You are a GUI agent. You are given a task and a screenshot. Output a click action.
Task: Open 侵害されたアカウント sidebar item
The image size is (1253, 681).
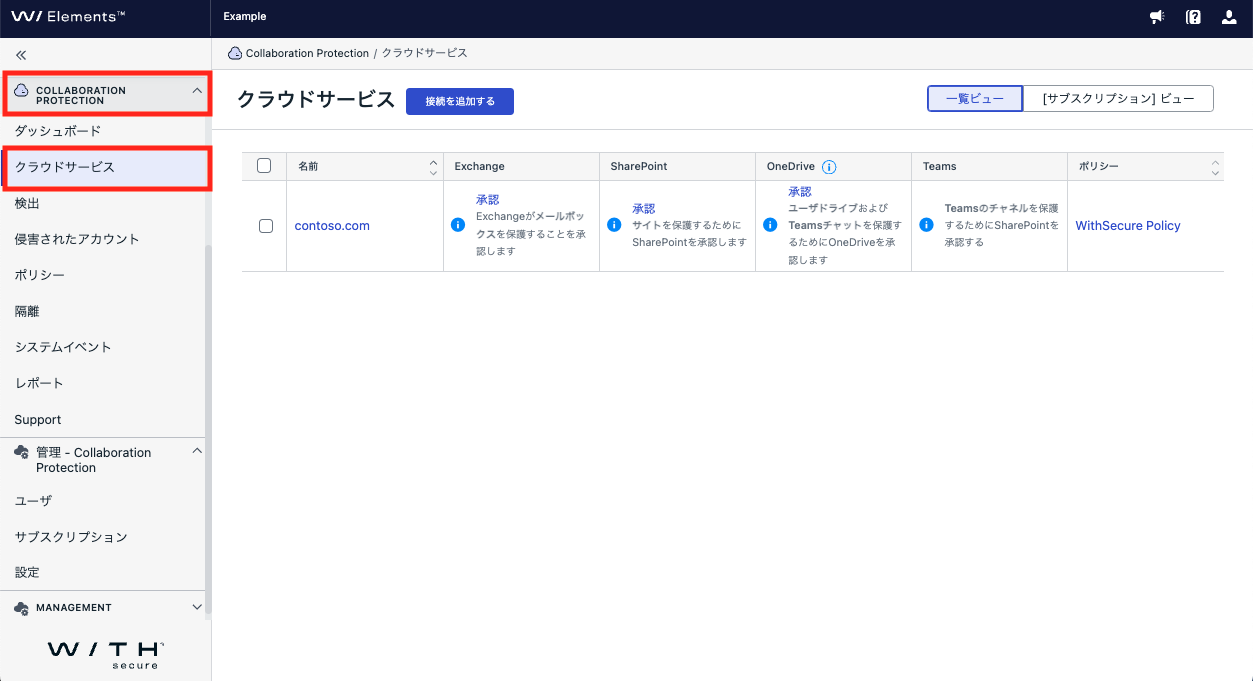[77, 239]
